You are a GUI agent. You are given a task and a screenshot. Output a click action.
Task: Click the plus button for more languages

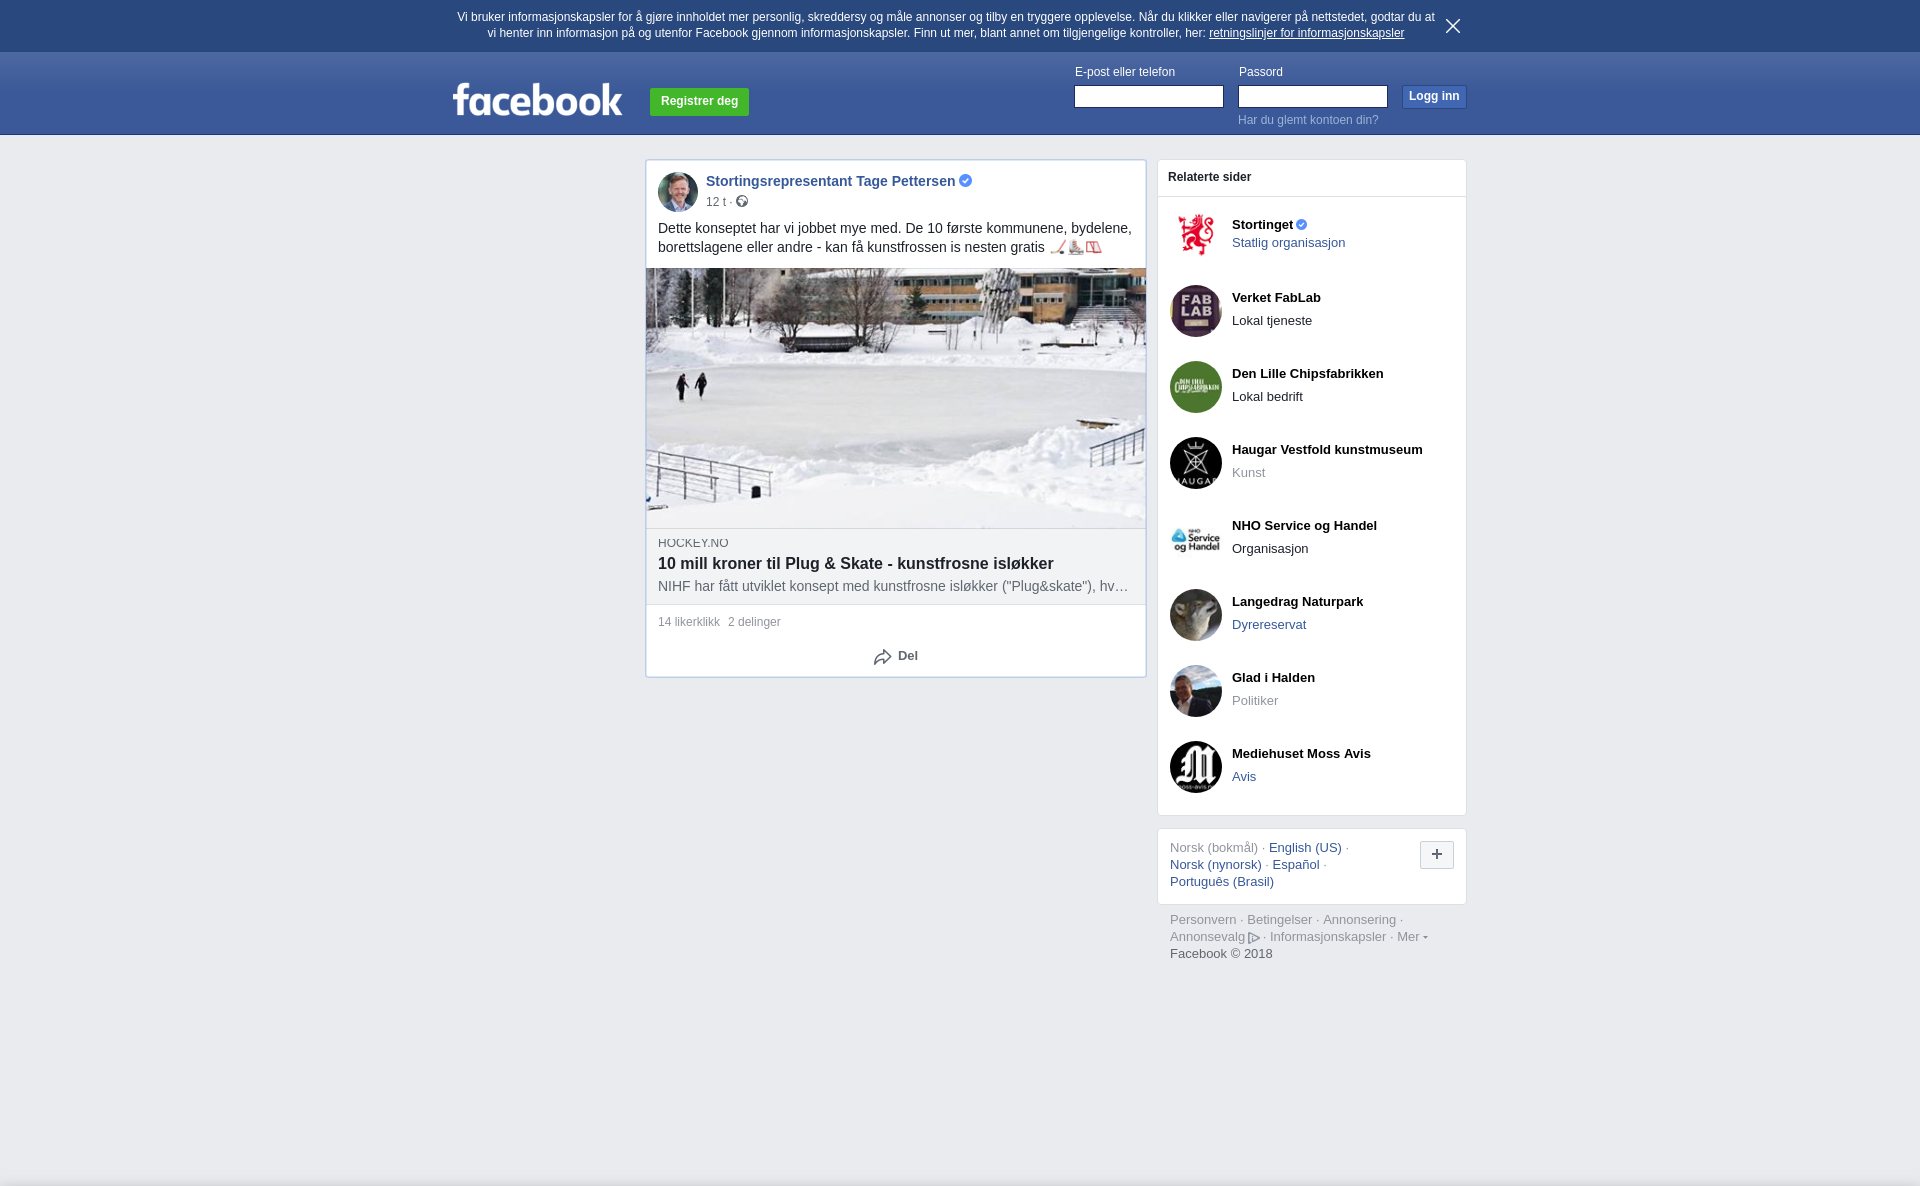[x=1437, y=855]
